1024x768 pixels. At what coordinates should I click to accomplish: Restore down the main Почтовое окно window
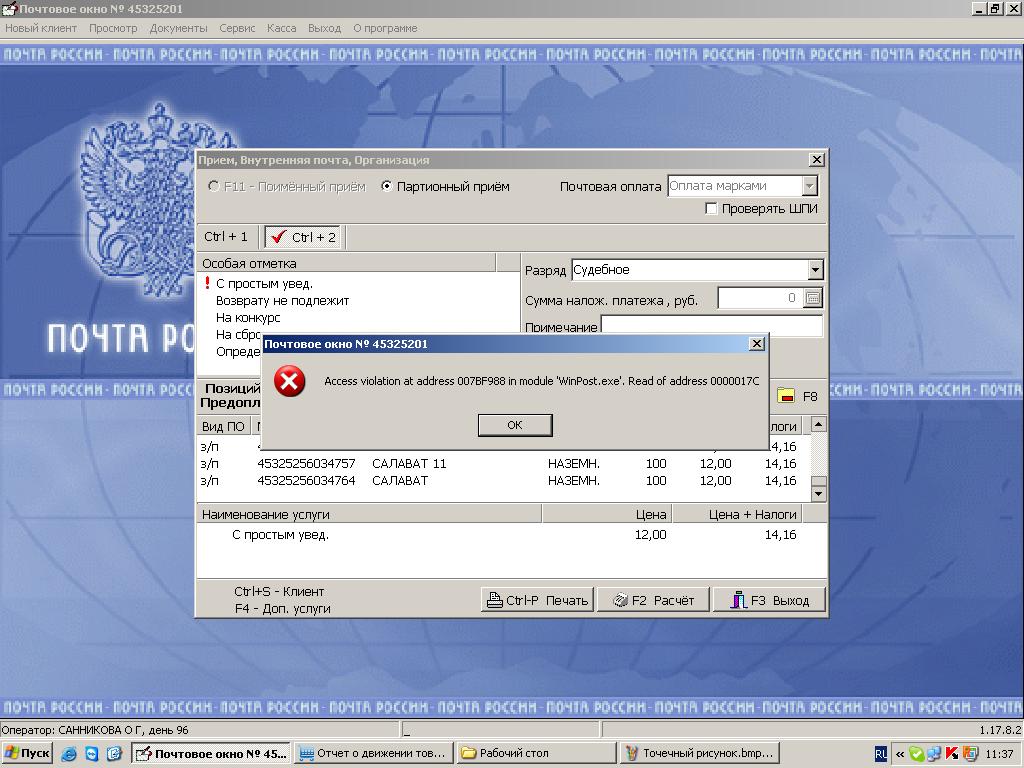point(995,8)
